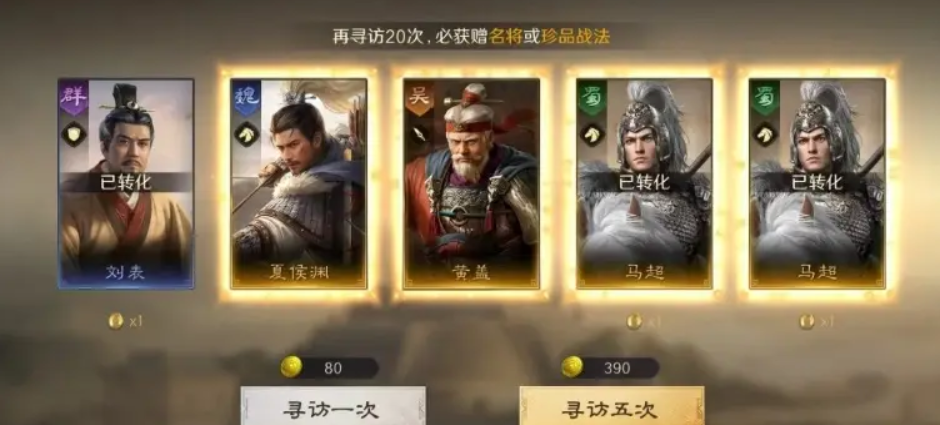Click the 夏侯渊 name label
This screenshot has height=425, width=940.
299,273
